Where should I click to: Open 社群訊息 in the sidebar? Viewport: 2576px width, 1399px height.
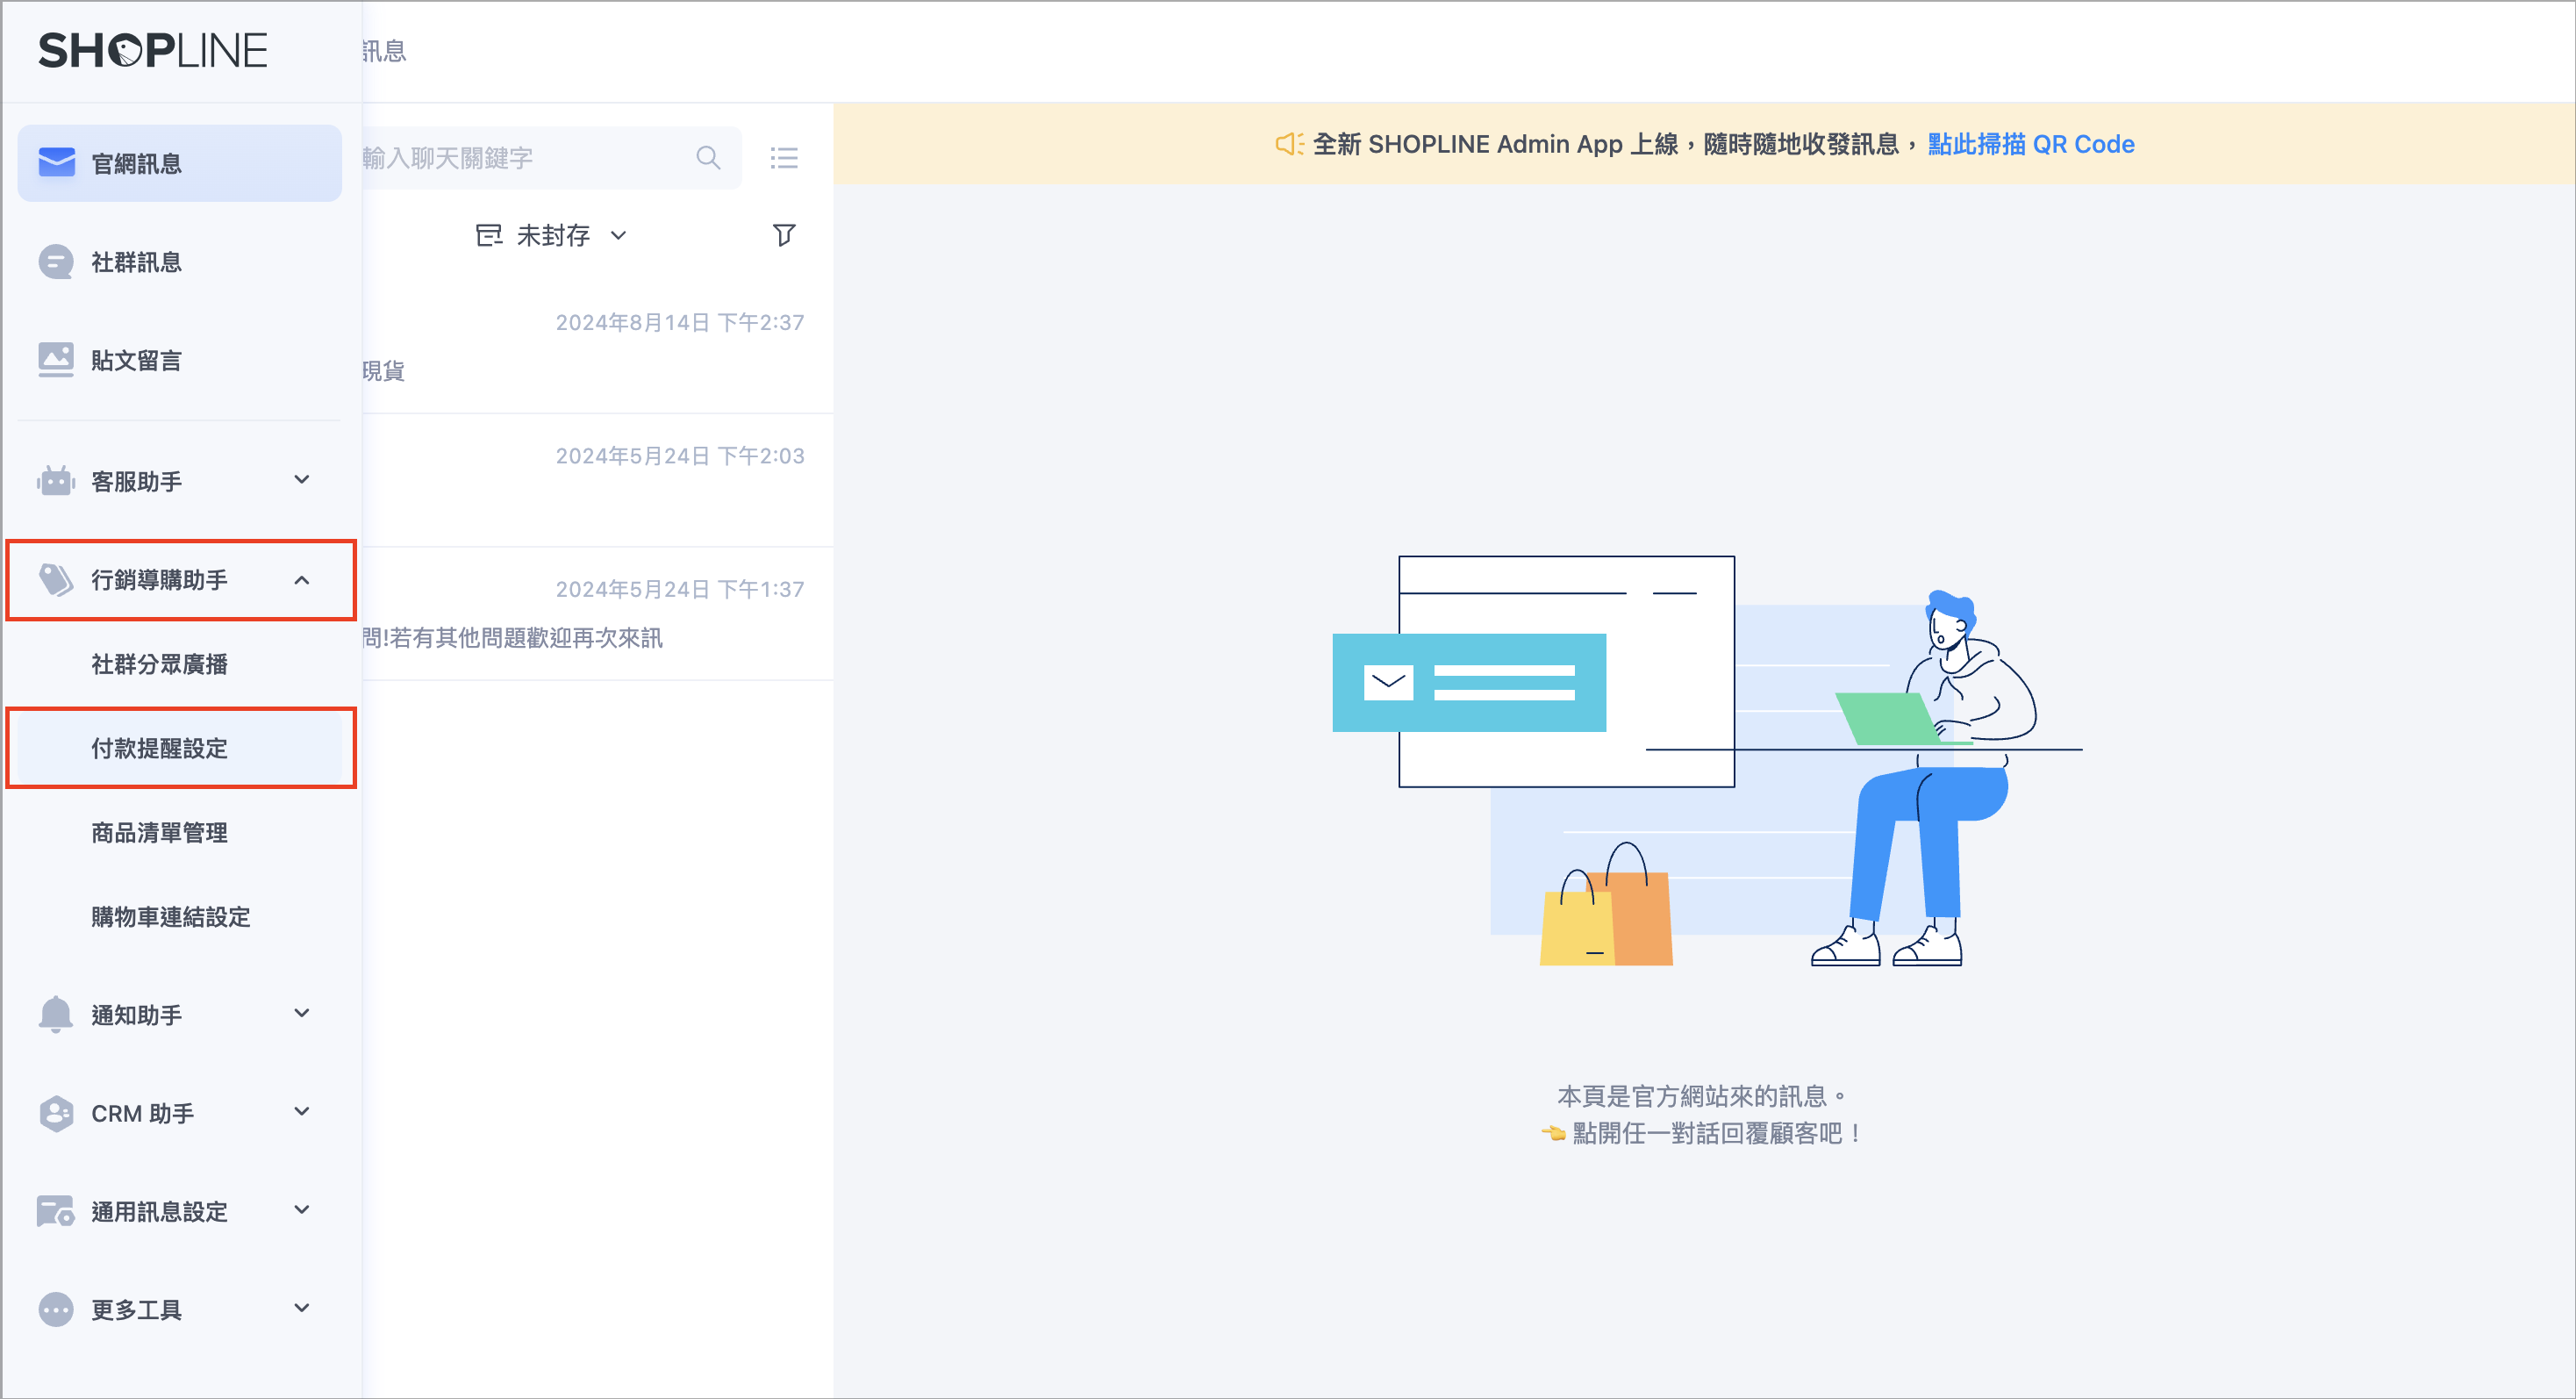click(x=180, y=262)
